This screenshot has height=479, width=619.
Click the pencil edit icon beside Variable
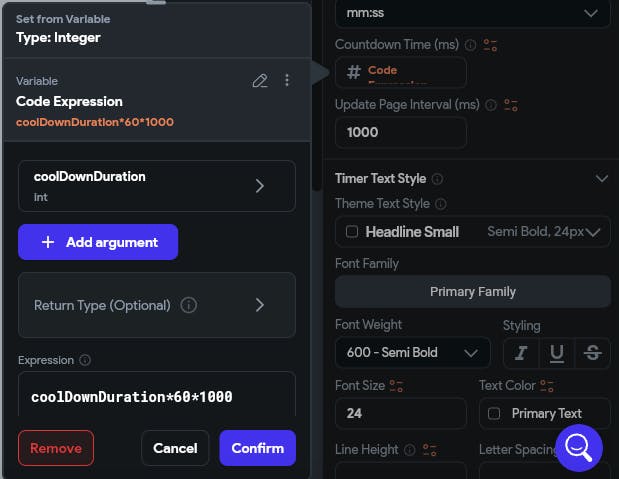[260, 81]
